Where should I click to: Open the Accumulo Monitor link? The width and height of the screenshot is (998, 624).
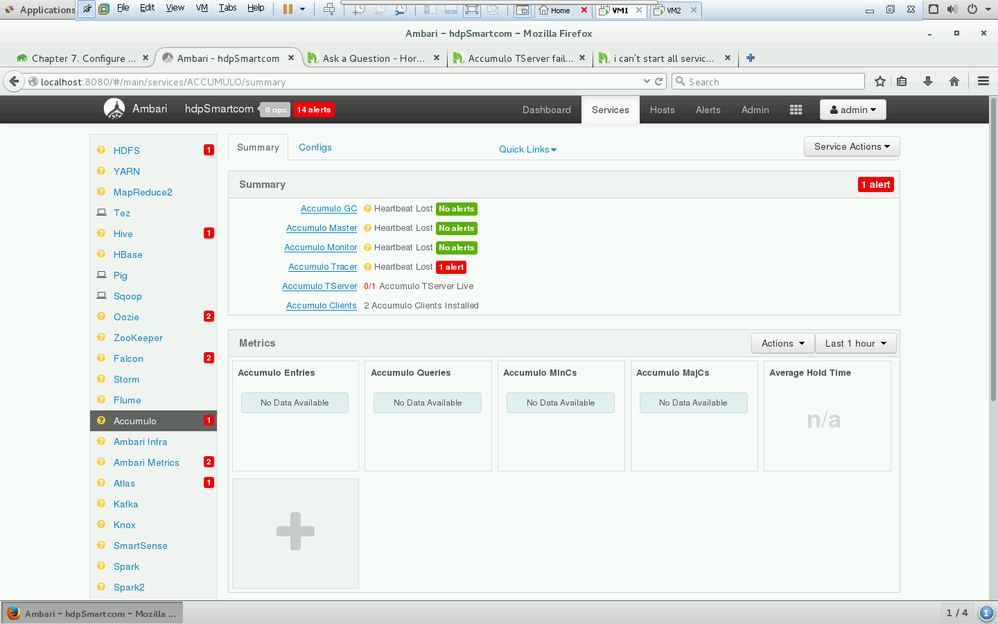click(x=320, y=247)
